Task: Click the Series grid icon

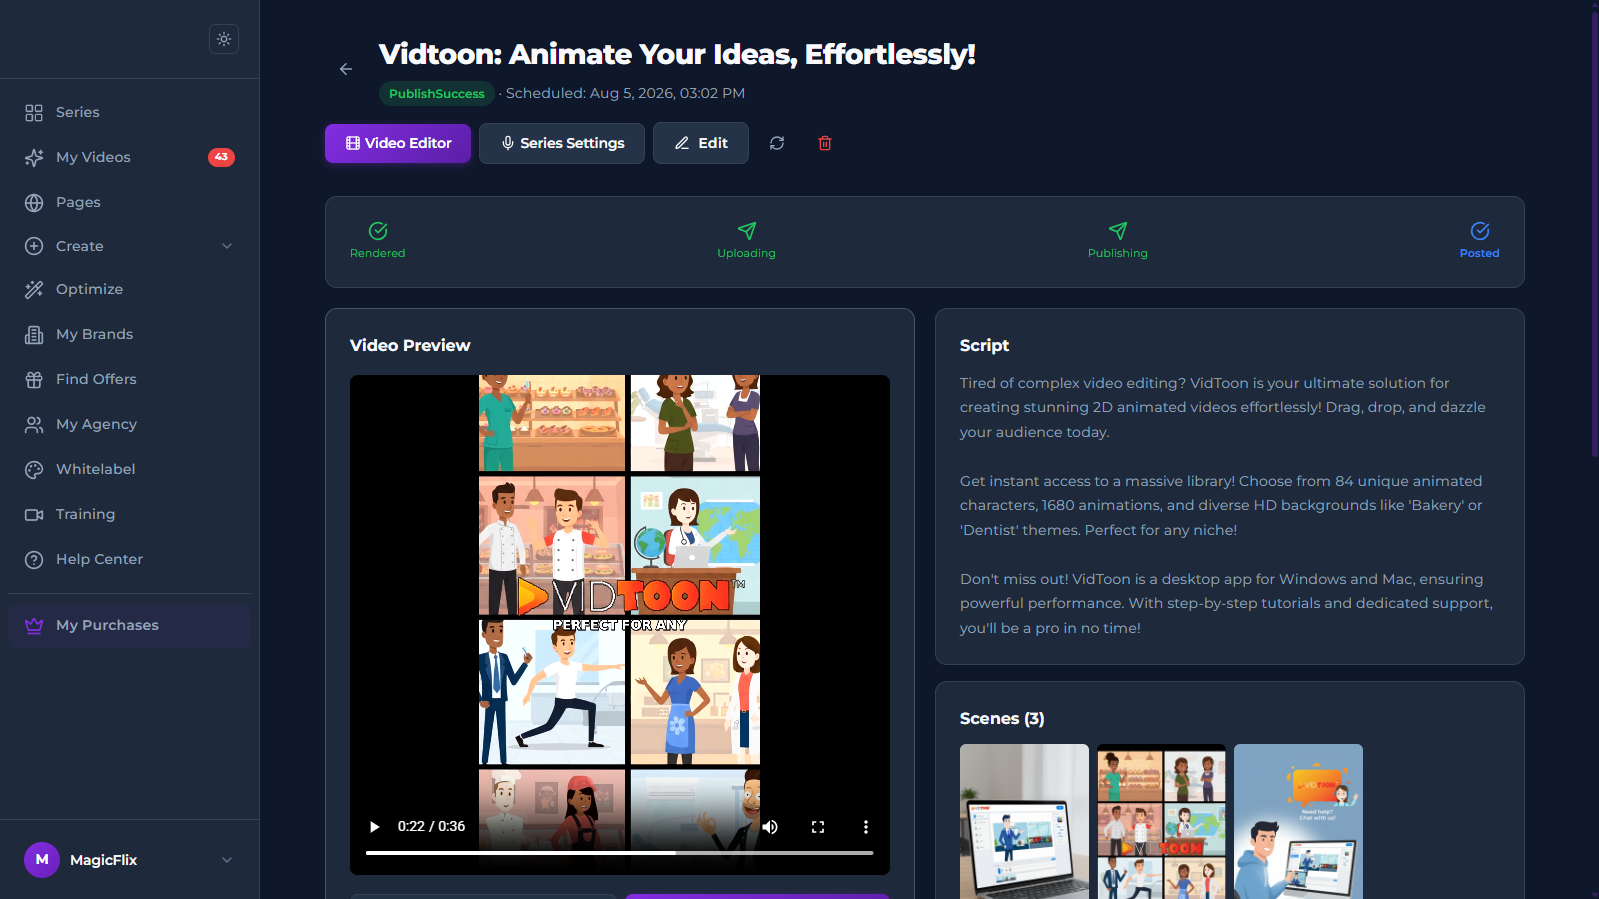Action: [34, 112]
